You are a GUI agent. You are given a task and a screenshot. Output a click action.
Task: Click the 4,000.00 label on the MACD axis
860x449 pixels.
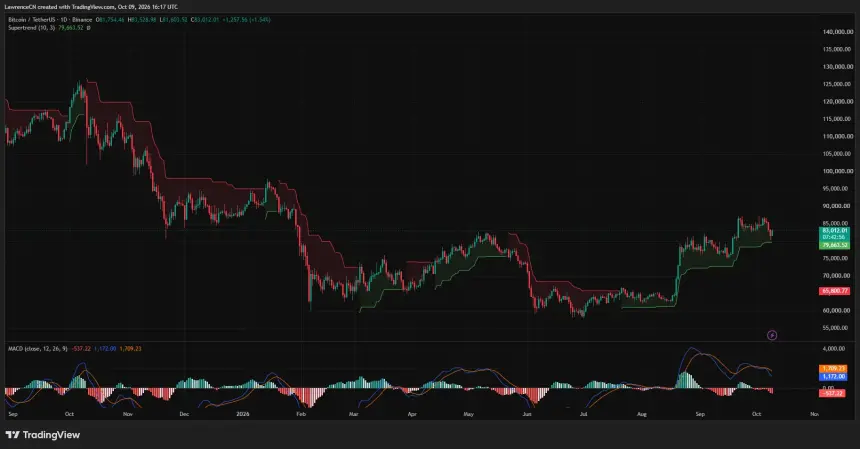coord(835,349)
